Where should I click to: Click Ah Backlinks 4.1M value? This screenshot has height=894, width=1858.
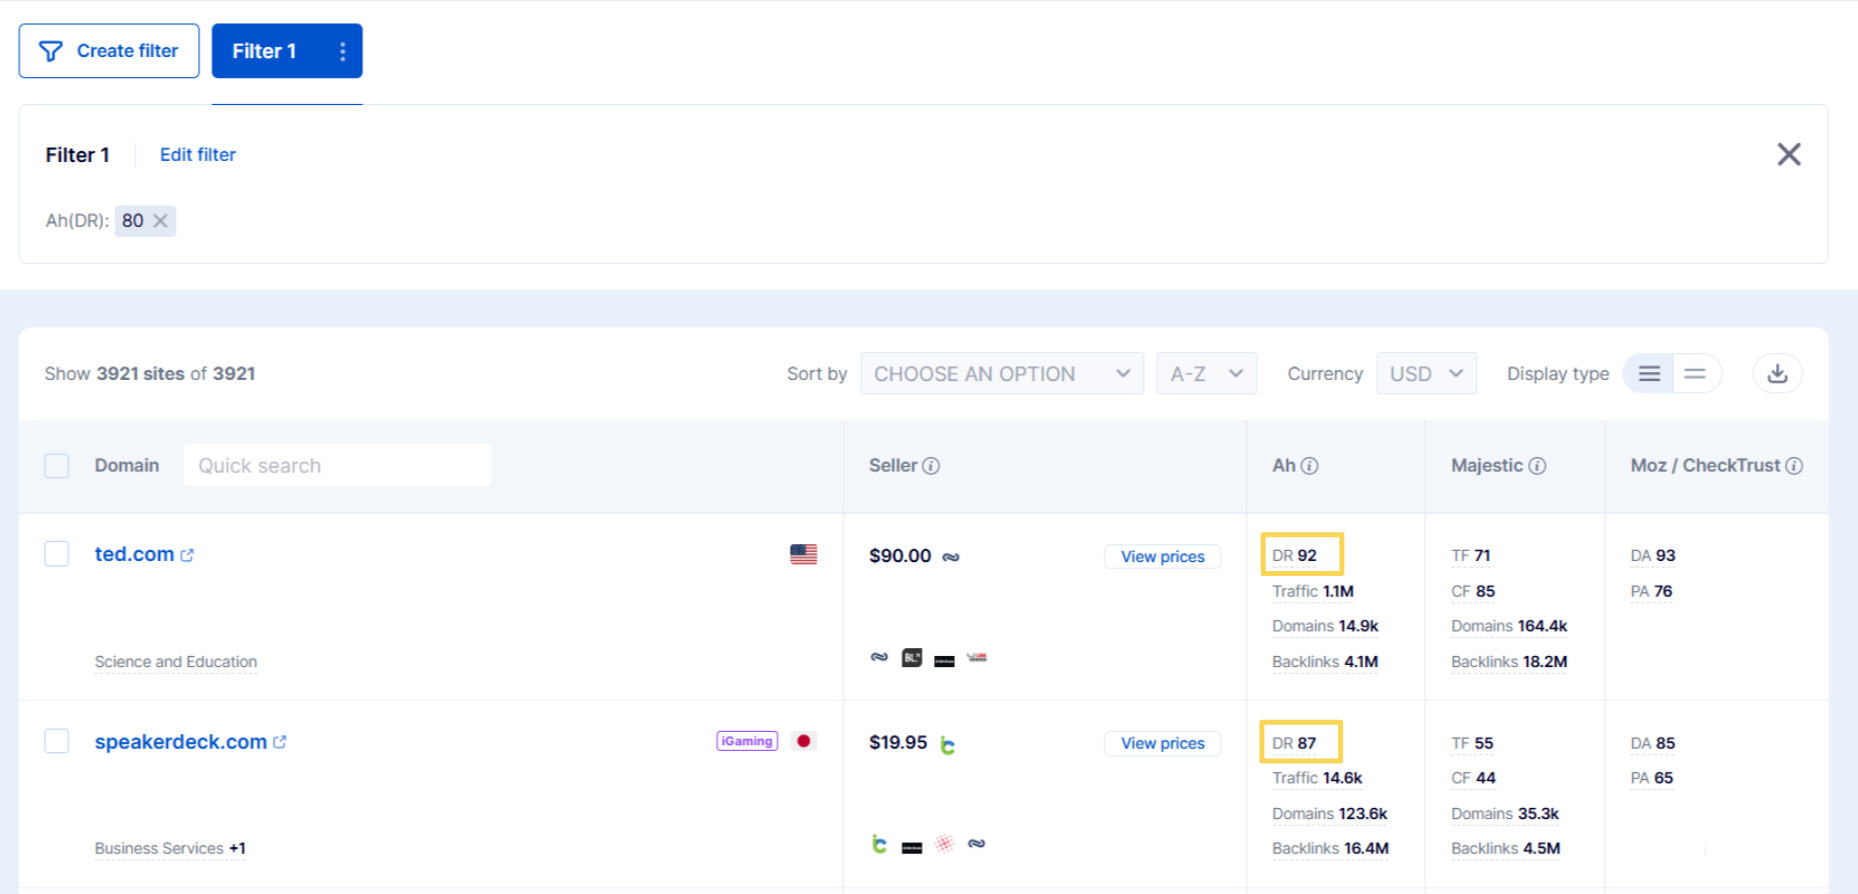click(x=1325, y=662)
